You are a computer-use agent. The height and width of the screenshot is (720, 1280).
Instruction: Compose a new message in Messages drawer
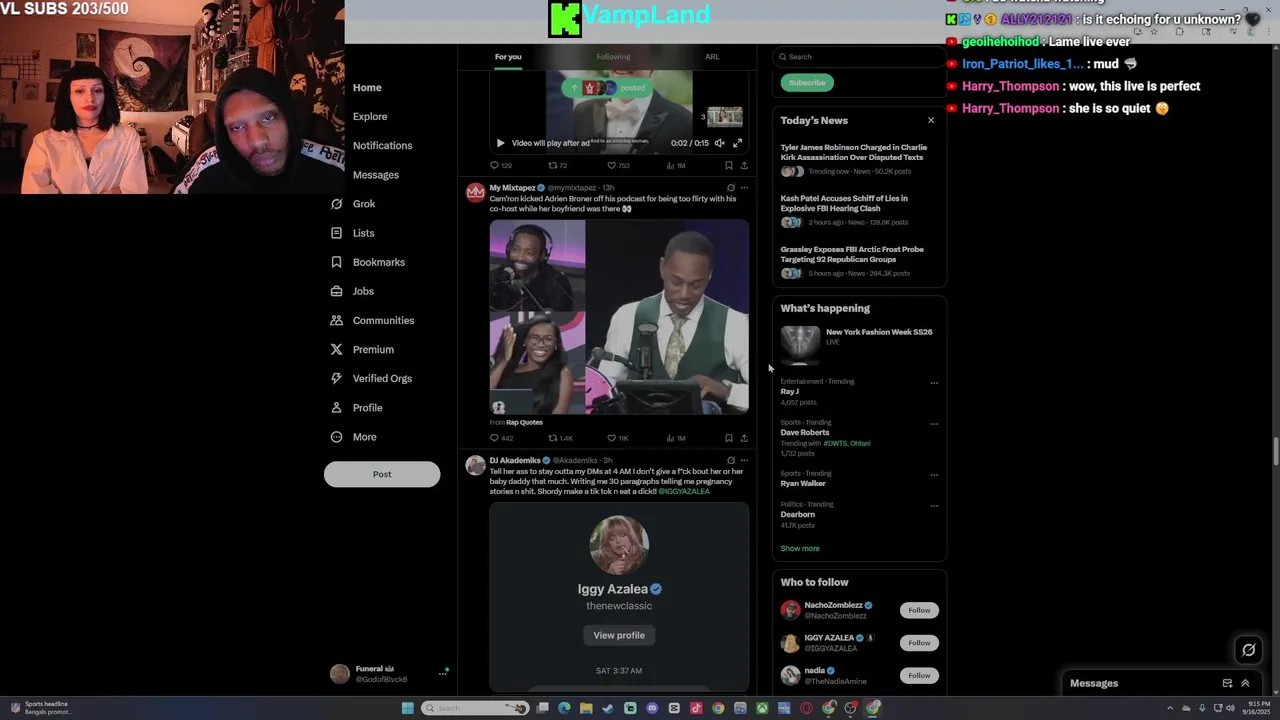(1227, 683)
